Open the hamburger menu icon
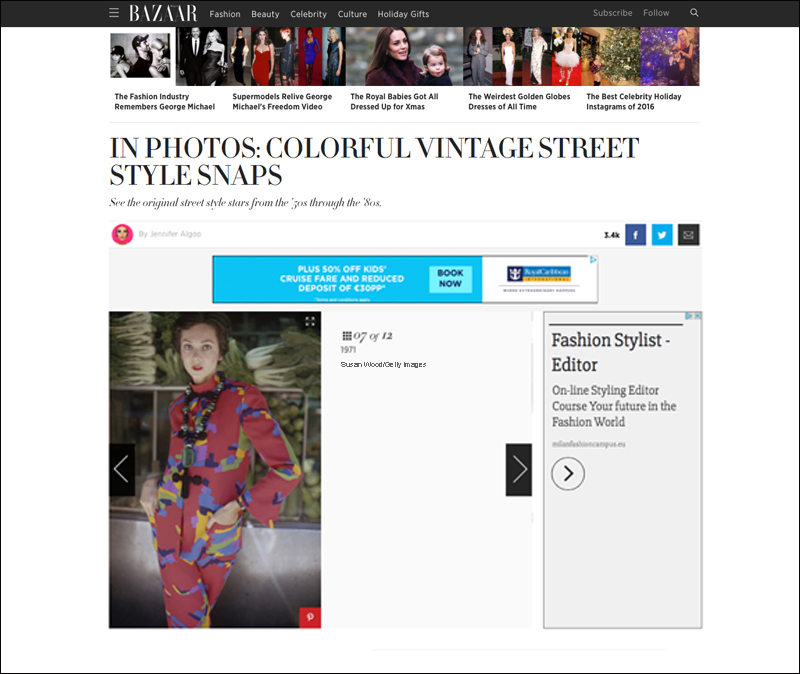The image size is (800, 674). [114, 13]
